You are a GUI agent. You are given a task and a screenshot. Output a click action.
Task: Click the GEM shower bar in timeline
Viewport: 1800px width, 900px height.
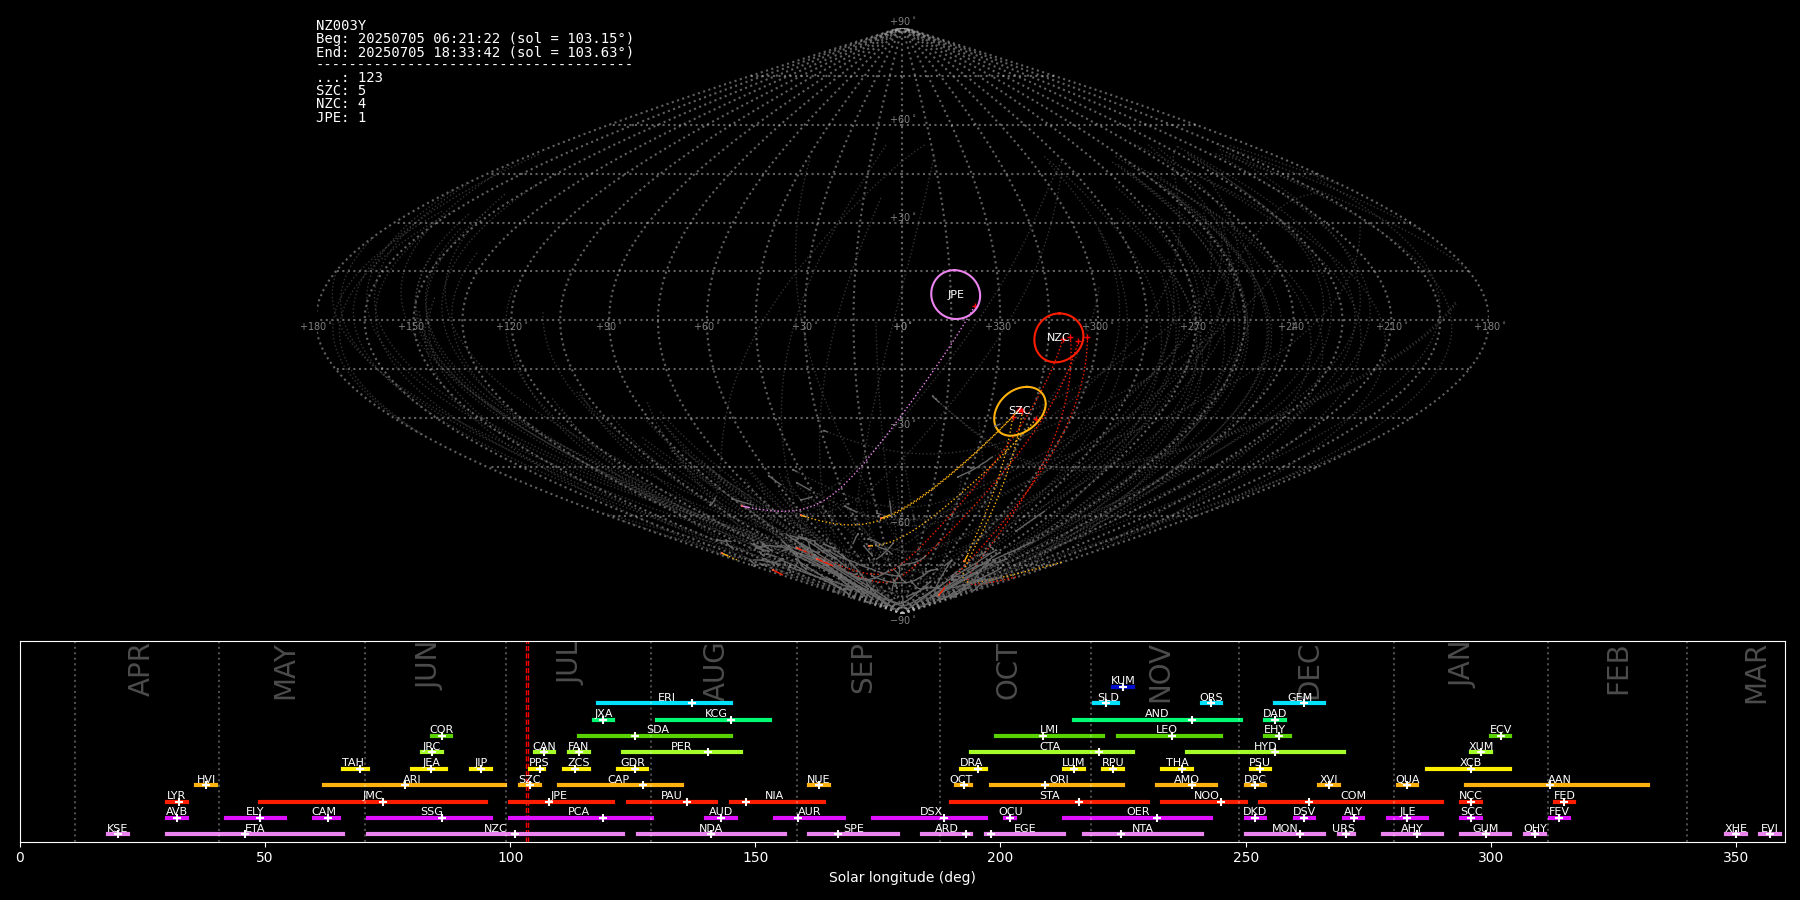[1299, 703]
